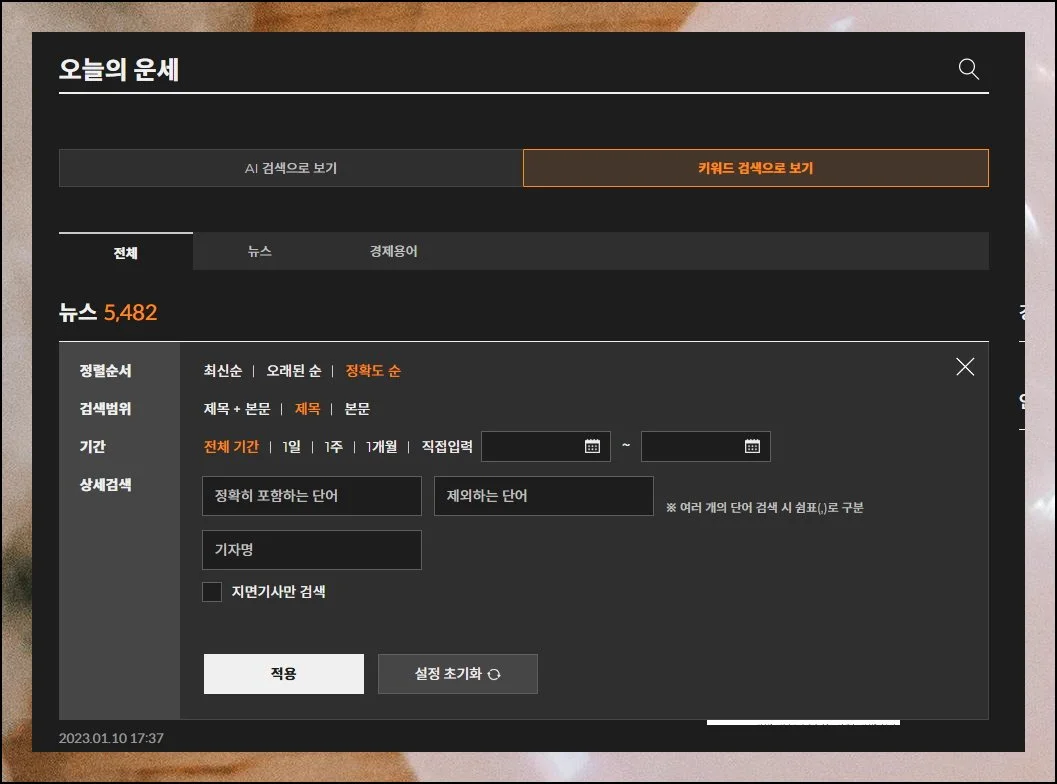Select the 1주 period filter
The height and width of the screenshot is (784, 1057).
[x=333, y=447]
